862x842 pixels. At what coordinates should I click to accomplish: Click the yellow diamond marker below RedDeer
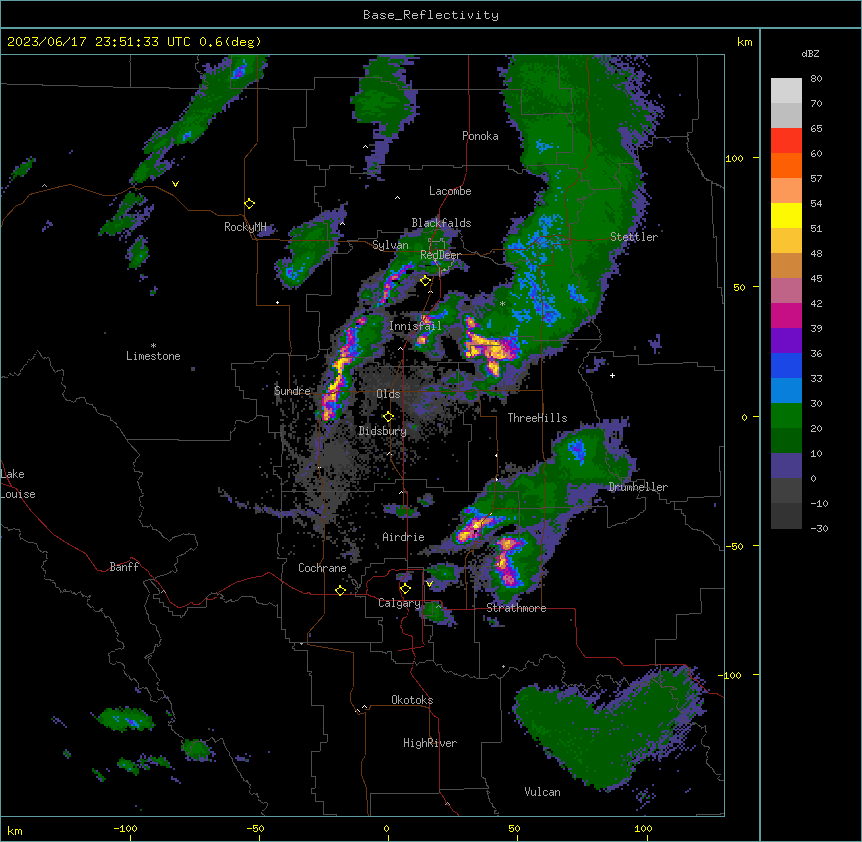[426, 281]
